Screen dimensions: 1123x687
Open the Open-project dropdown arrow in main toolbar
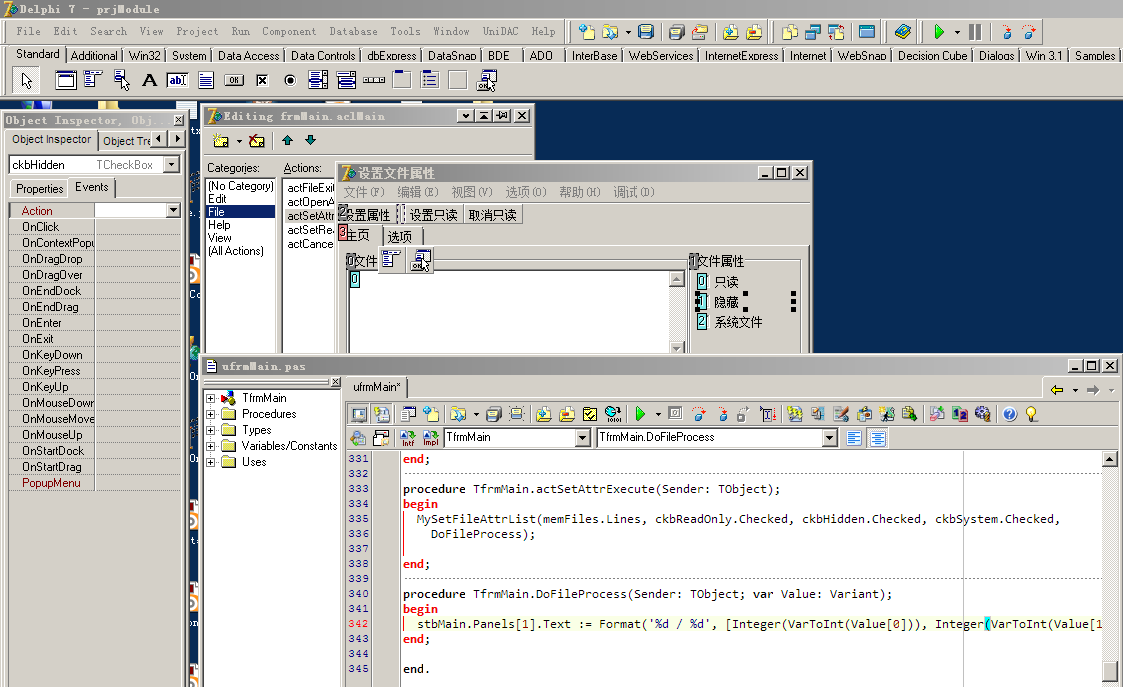pyautogui.click(x=628, y=32)
